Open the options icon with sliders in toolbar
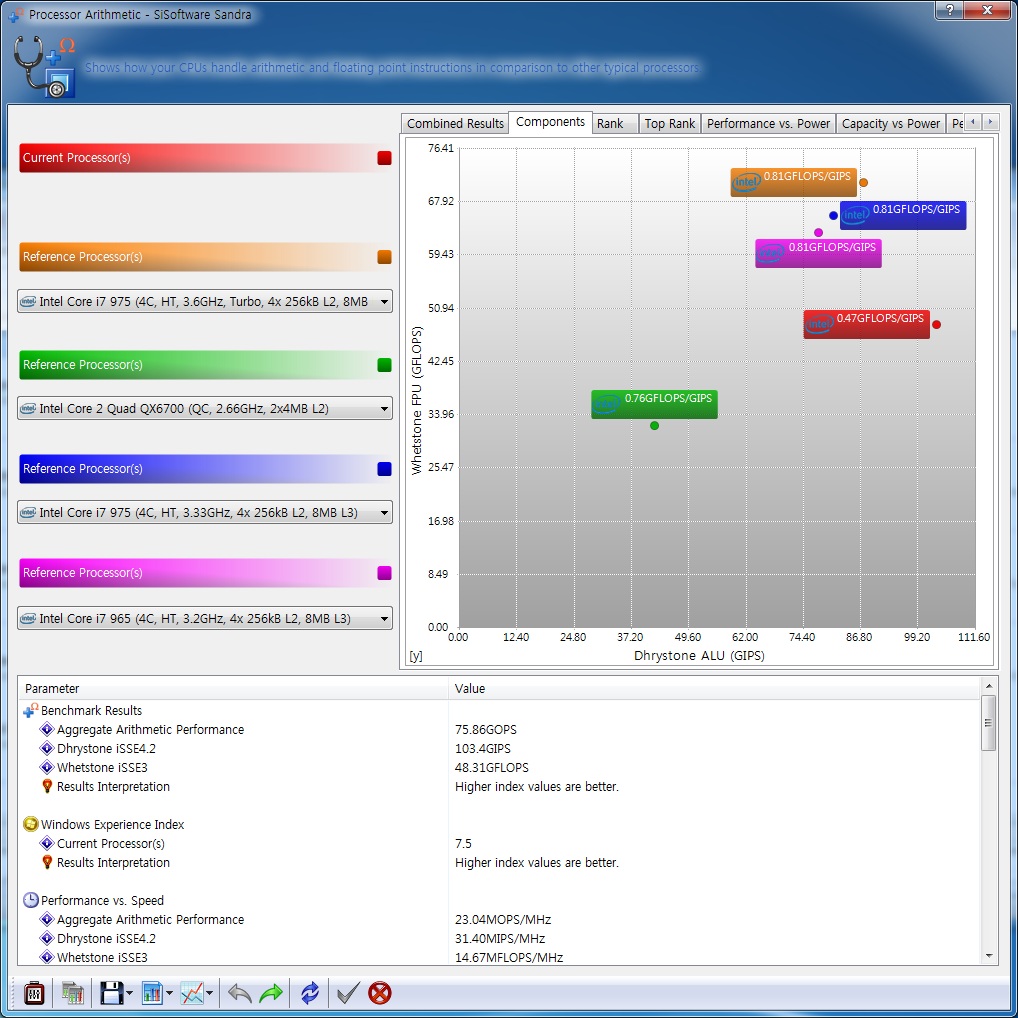This screenshot has height=1018, width=1018. click(x=34, y=993)
